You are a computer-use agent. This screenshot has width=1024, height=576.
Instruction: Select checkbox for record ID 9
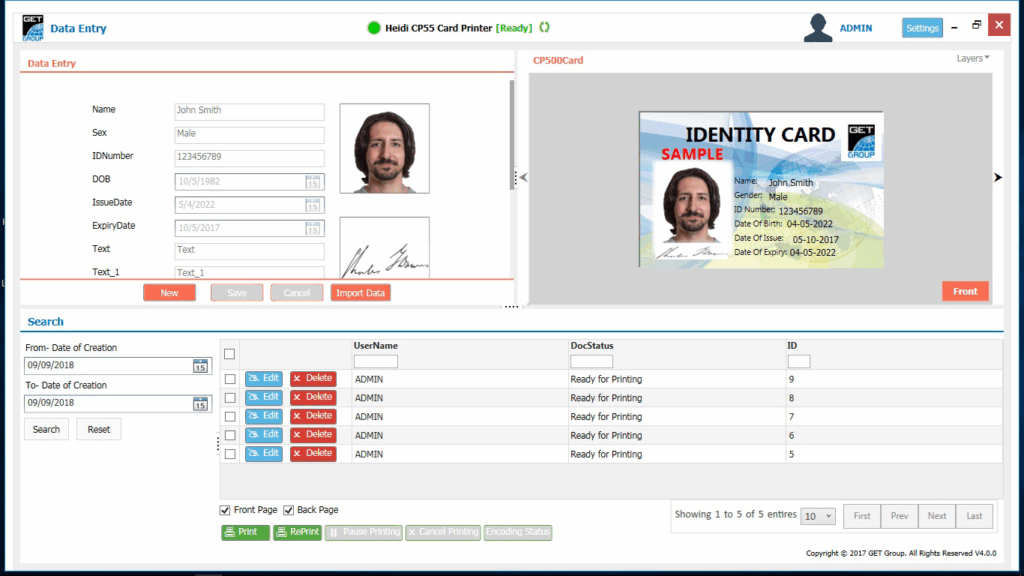pyautogui.click(x=230, y=379)
